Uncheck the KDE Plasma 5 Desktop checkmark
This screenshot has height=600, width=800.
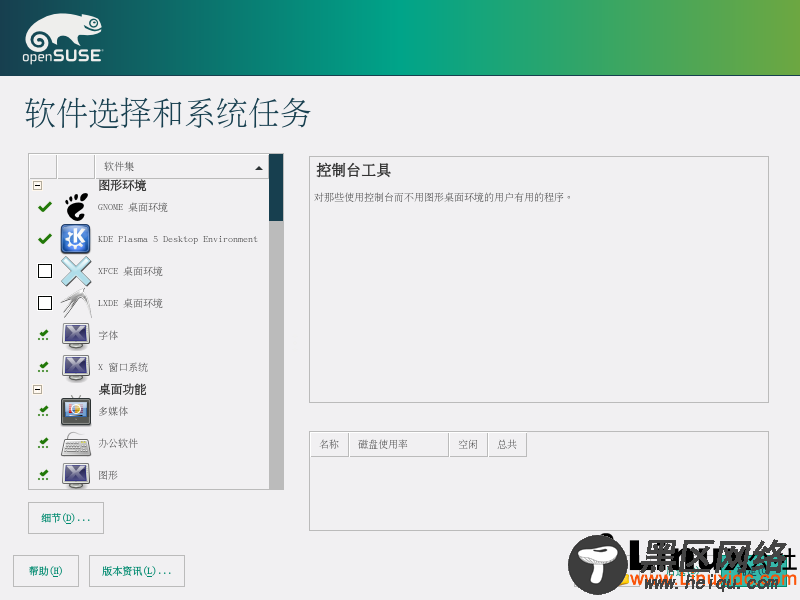(45, 239)
